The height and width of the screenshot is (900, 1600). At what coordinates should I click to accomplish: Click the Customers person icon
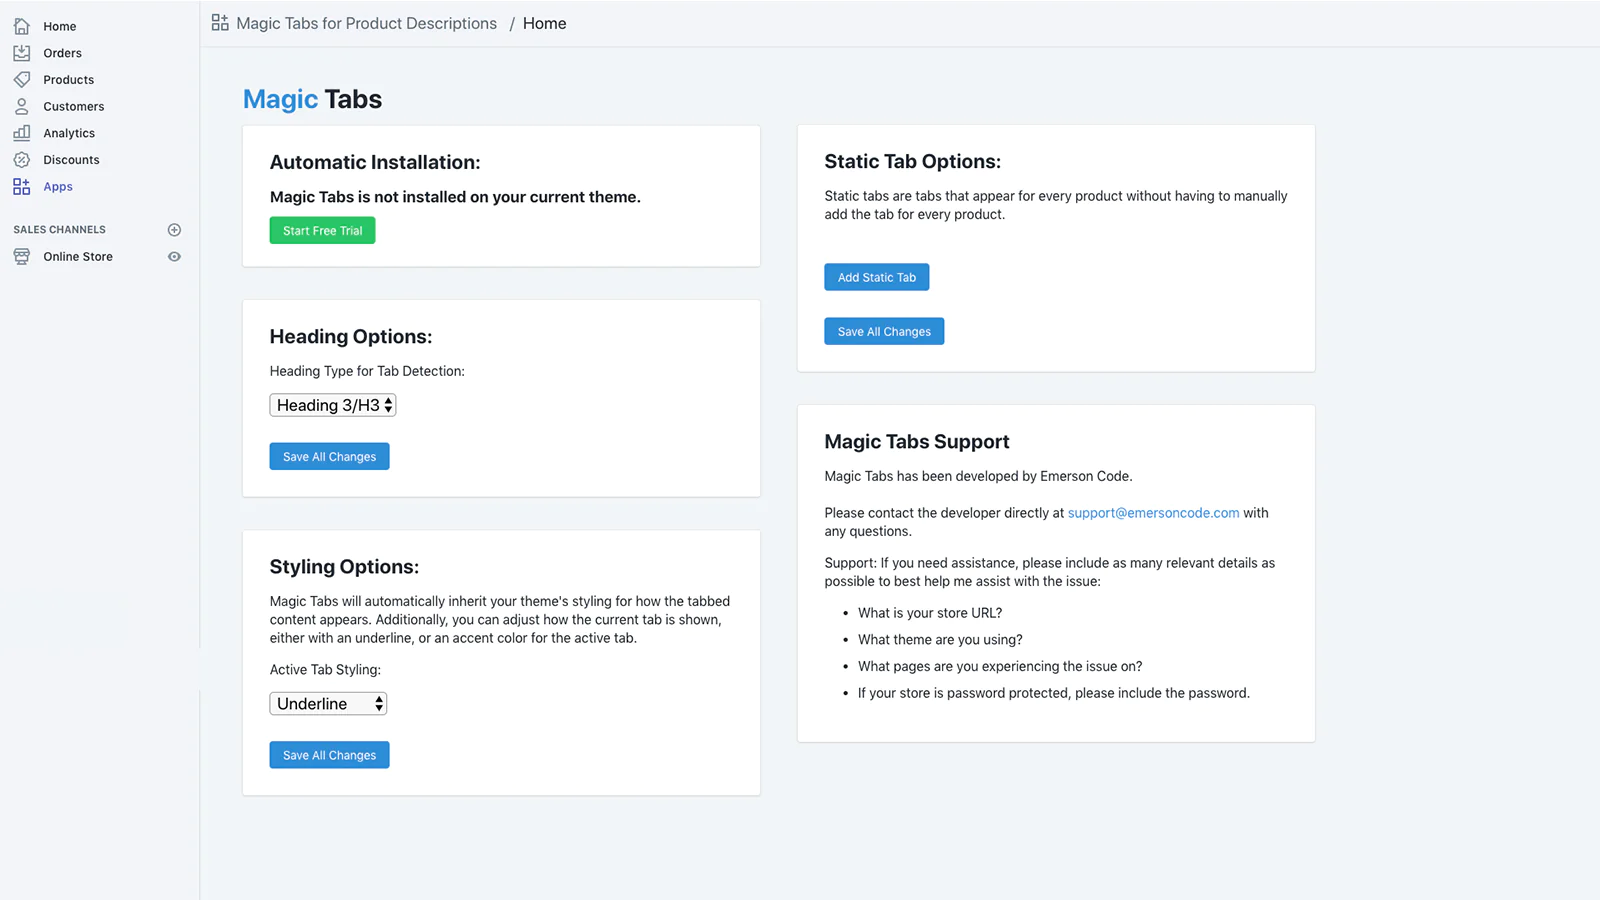tap(21, 106)
